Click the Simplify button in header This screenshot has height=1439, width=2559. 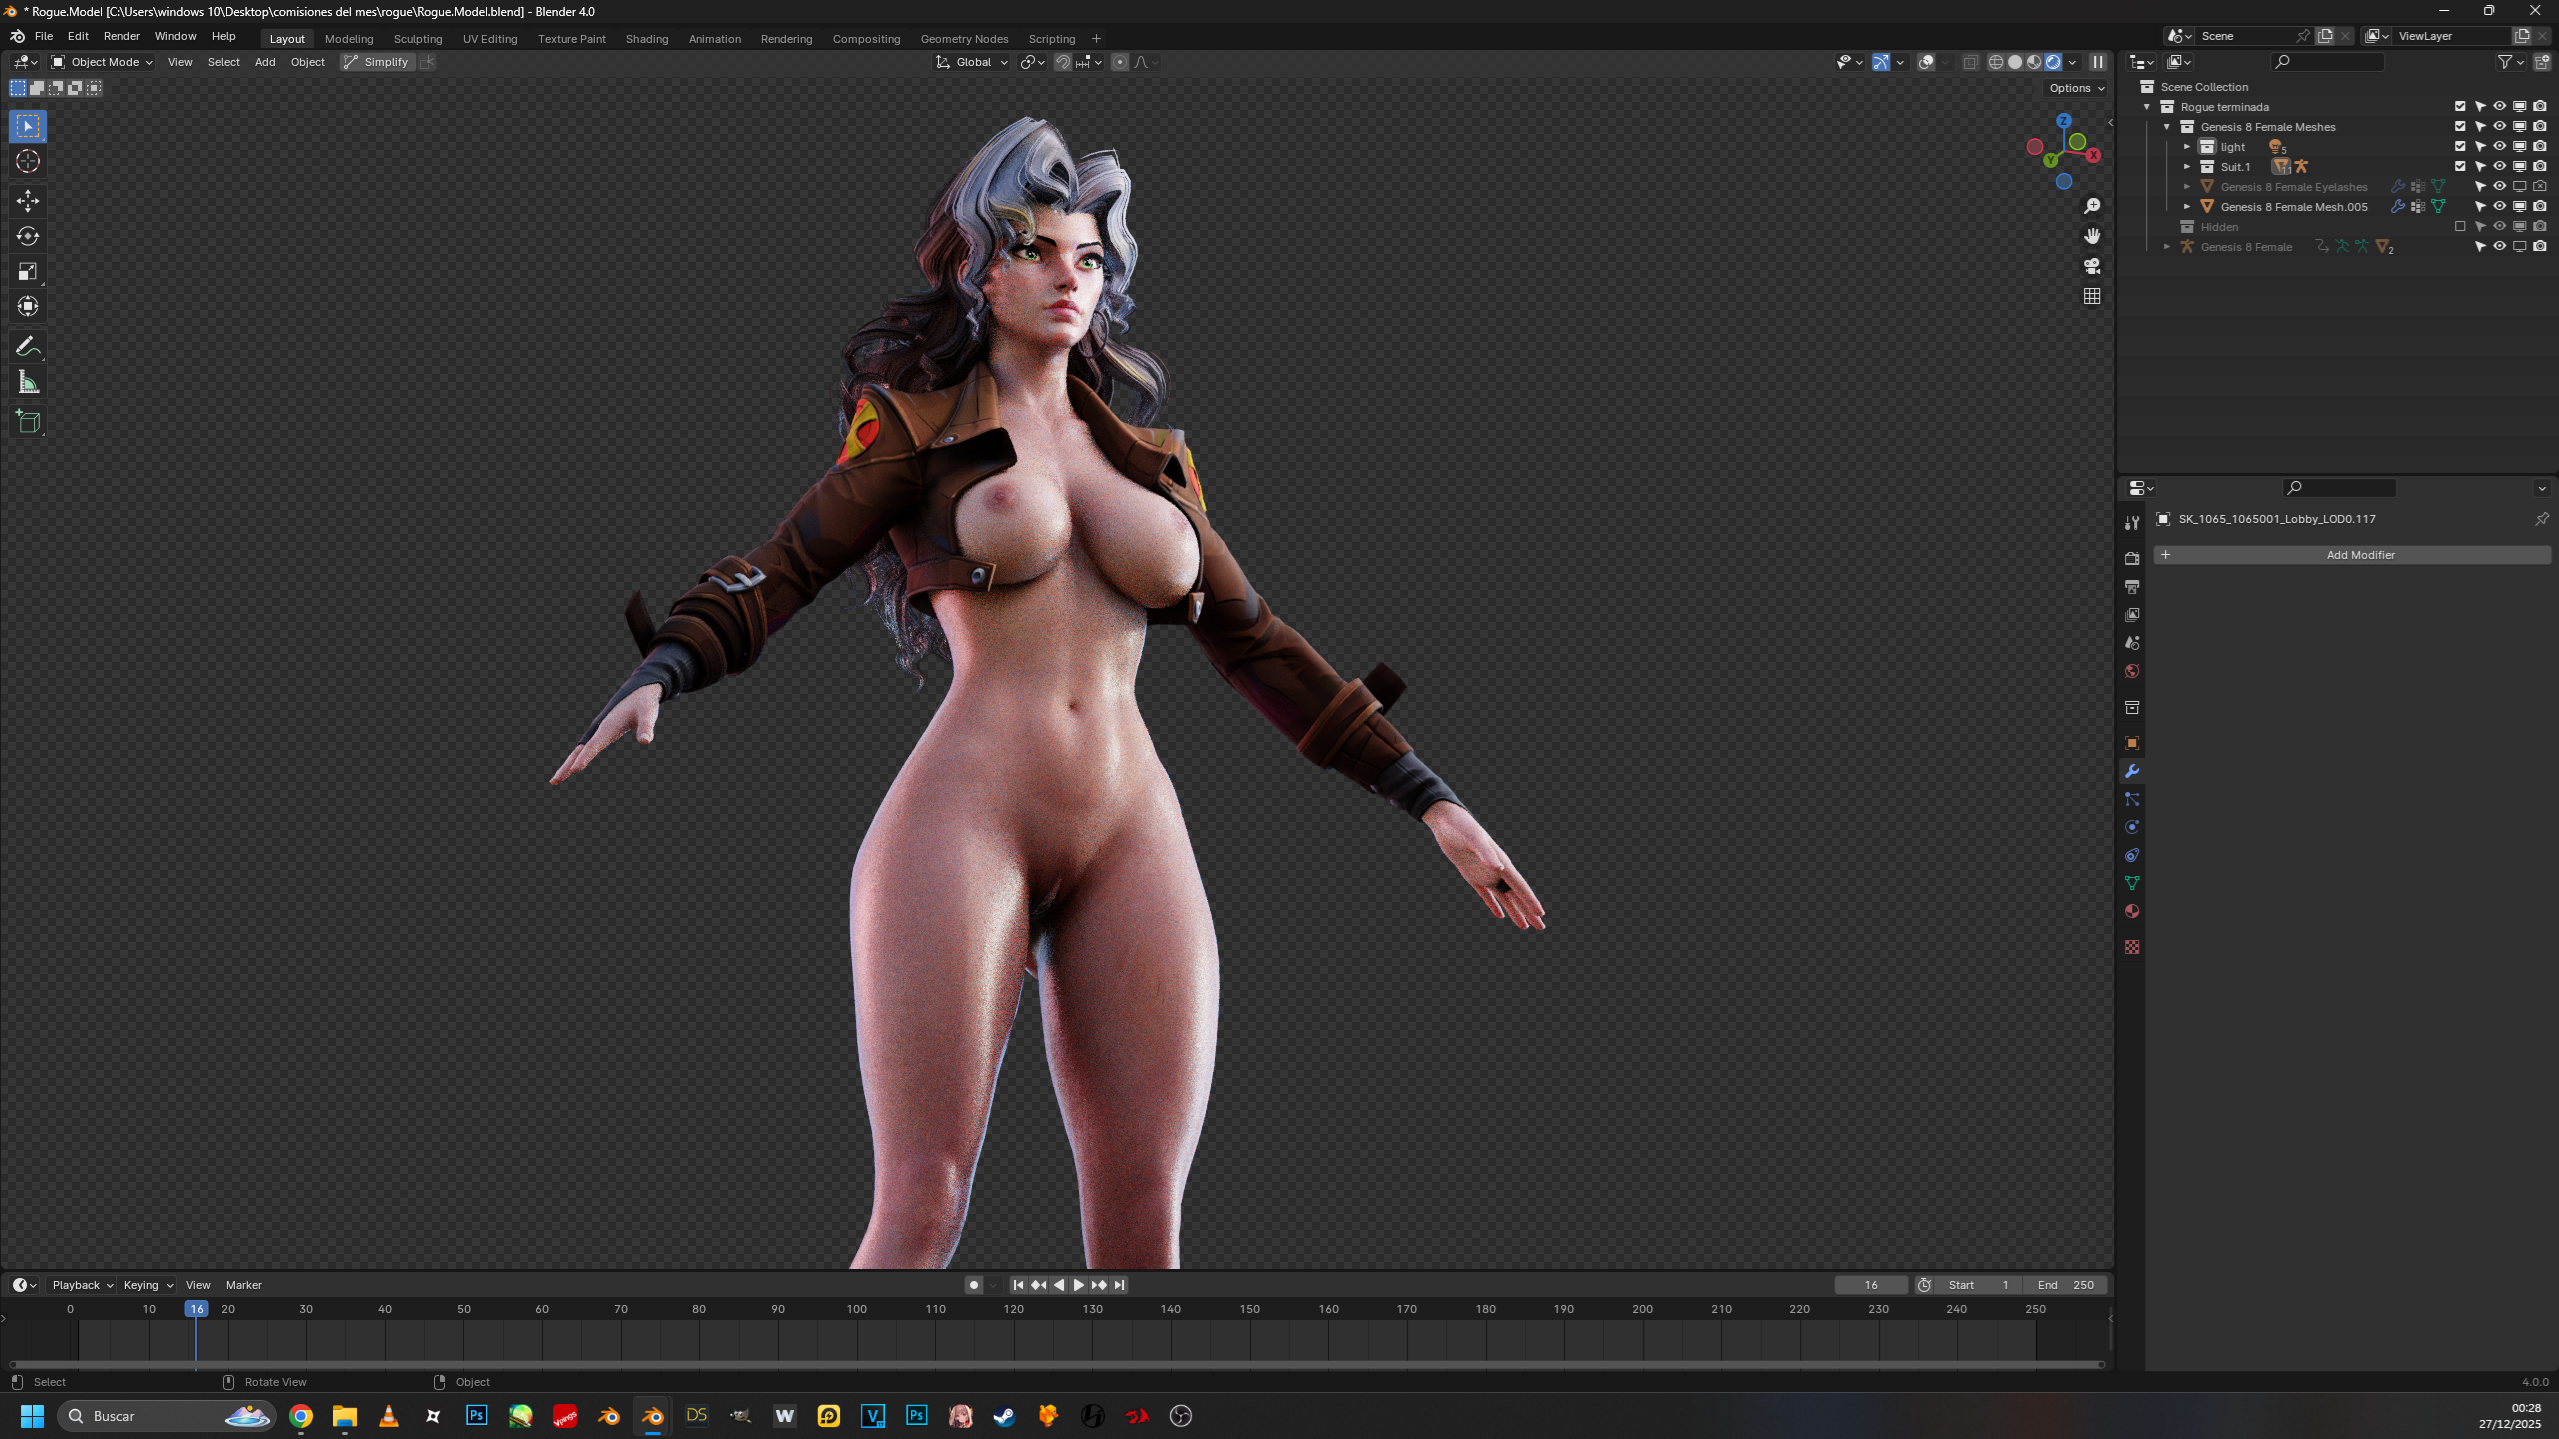376,62
